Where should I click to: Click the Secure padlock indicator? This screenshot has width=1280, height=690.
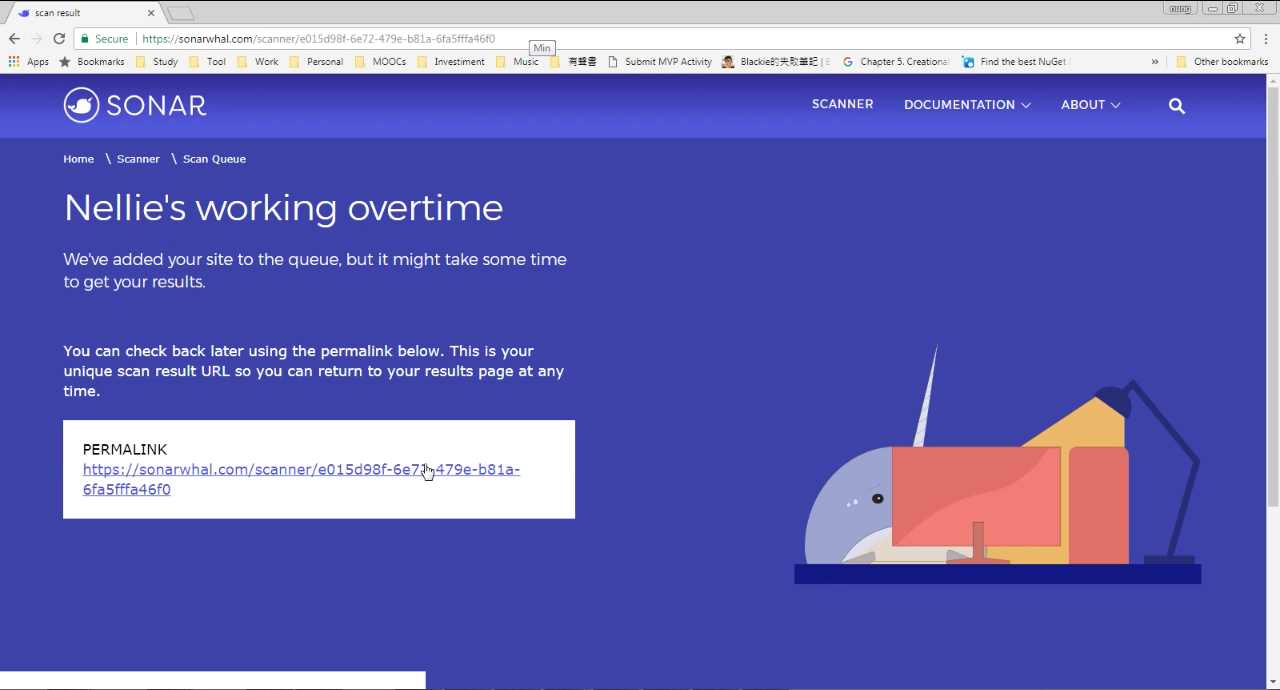(105, 39)
